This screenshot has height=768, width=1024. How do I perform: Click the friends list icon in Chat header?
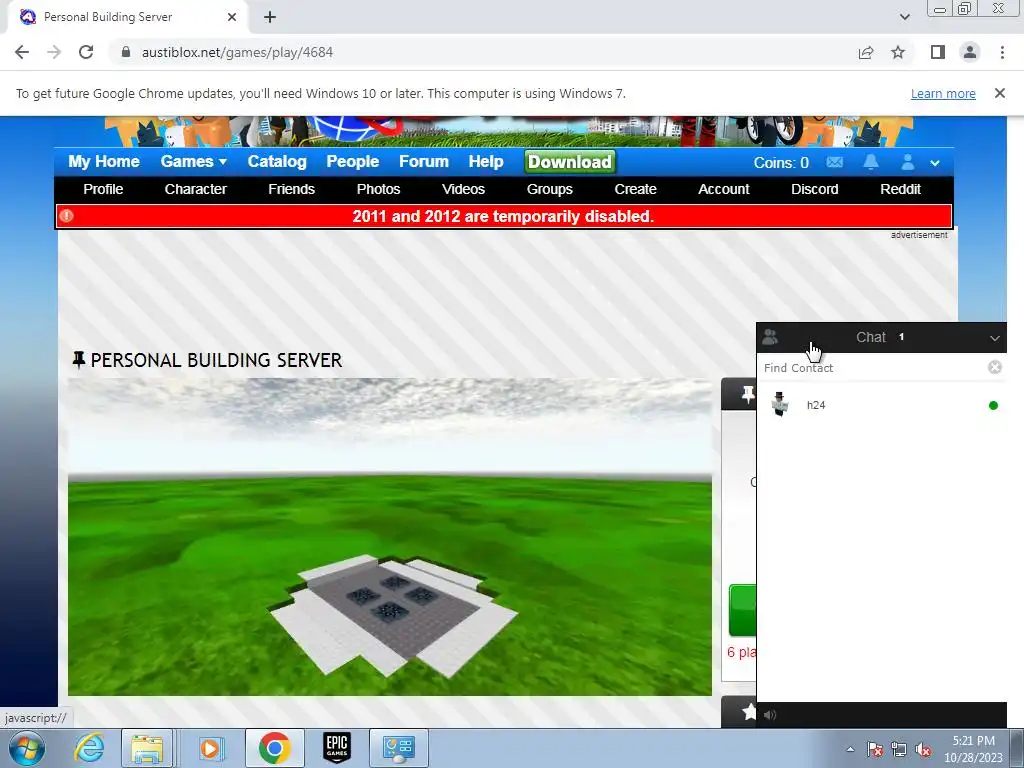[770, 337]
